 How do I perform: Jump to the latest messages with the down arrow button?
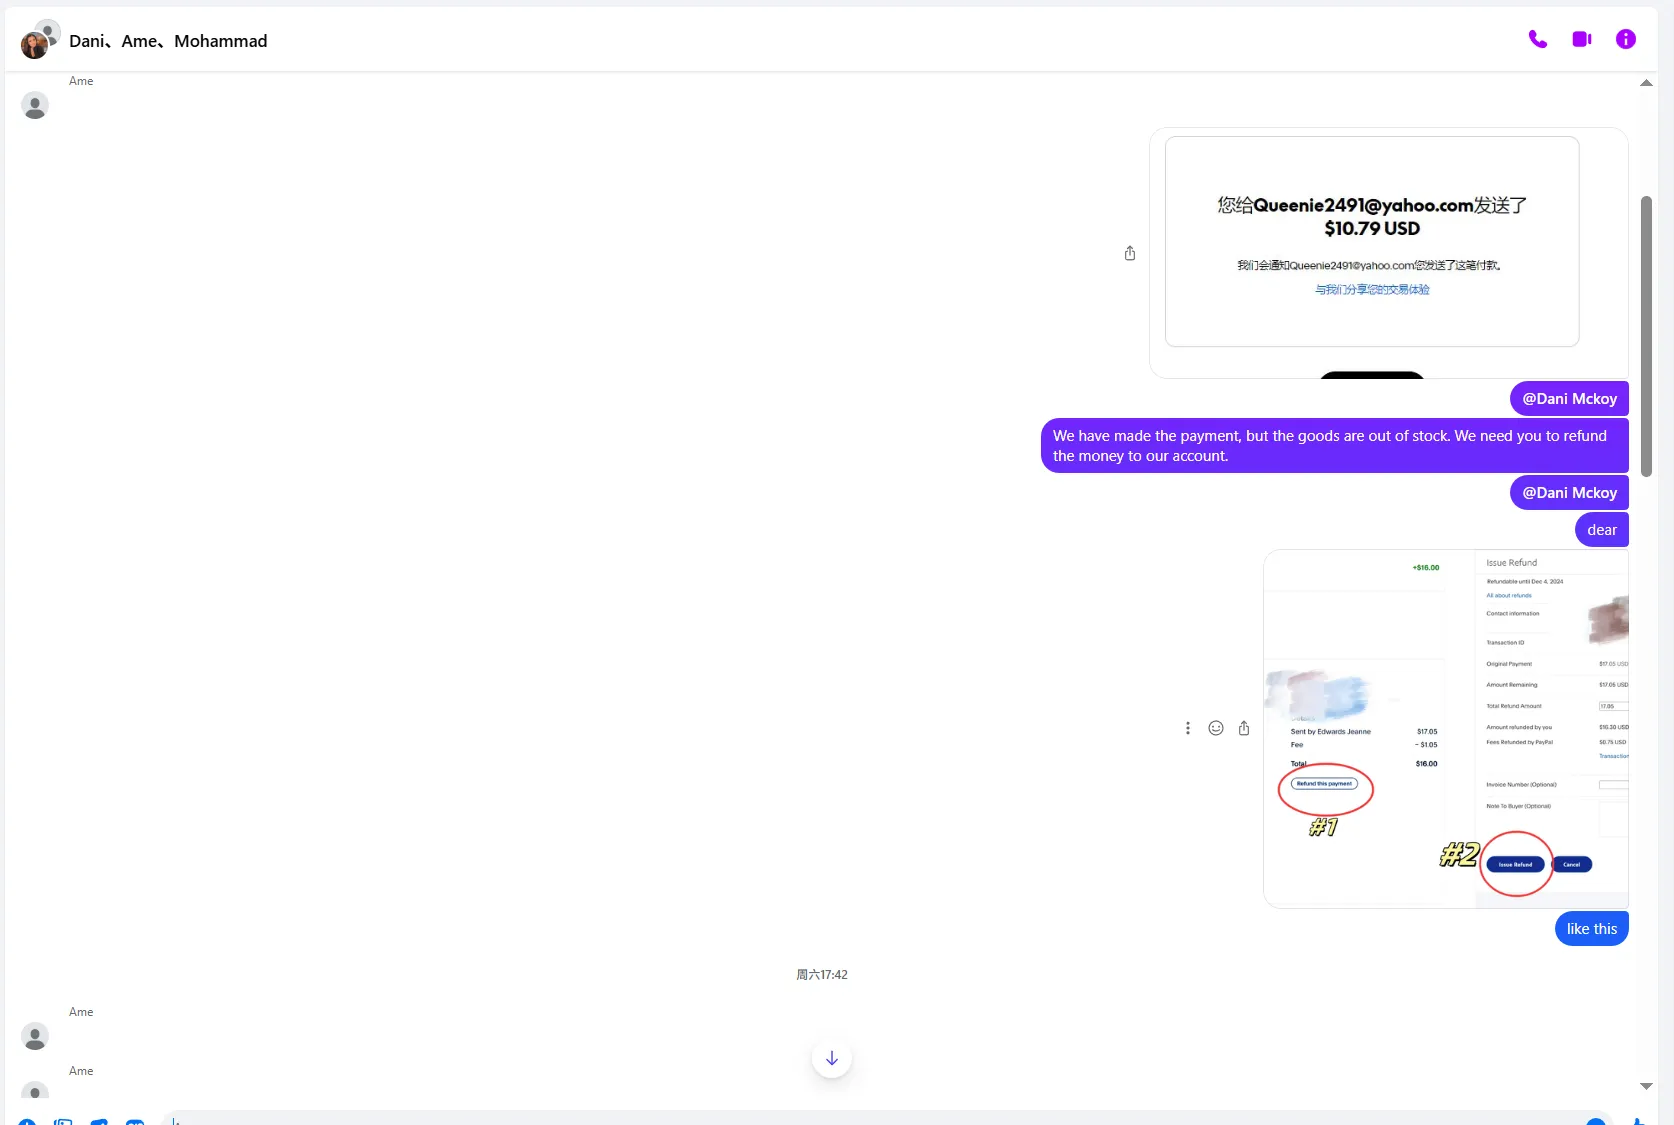coord(832,1058)
